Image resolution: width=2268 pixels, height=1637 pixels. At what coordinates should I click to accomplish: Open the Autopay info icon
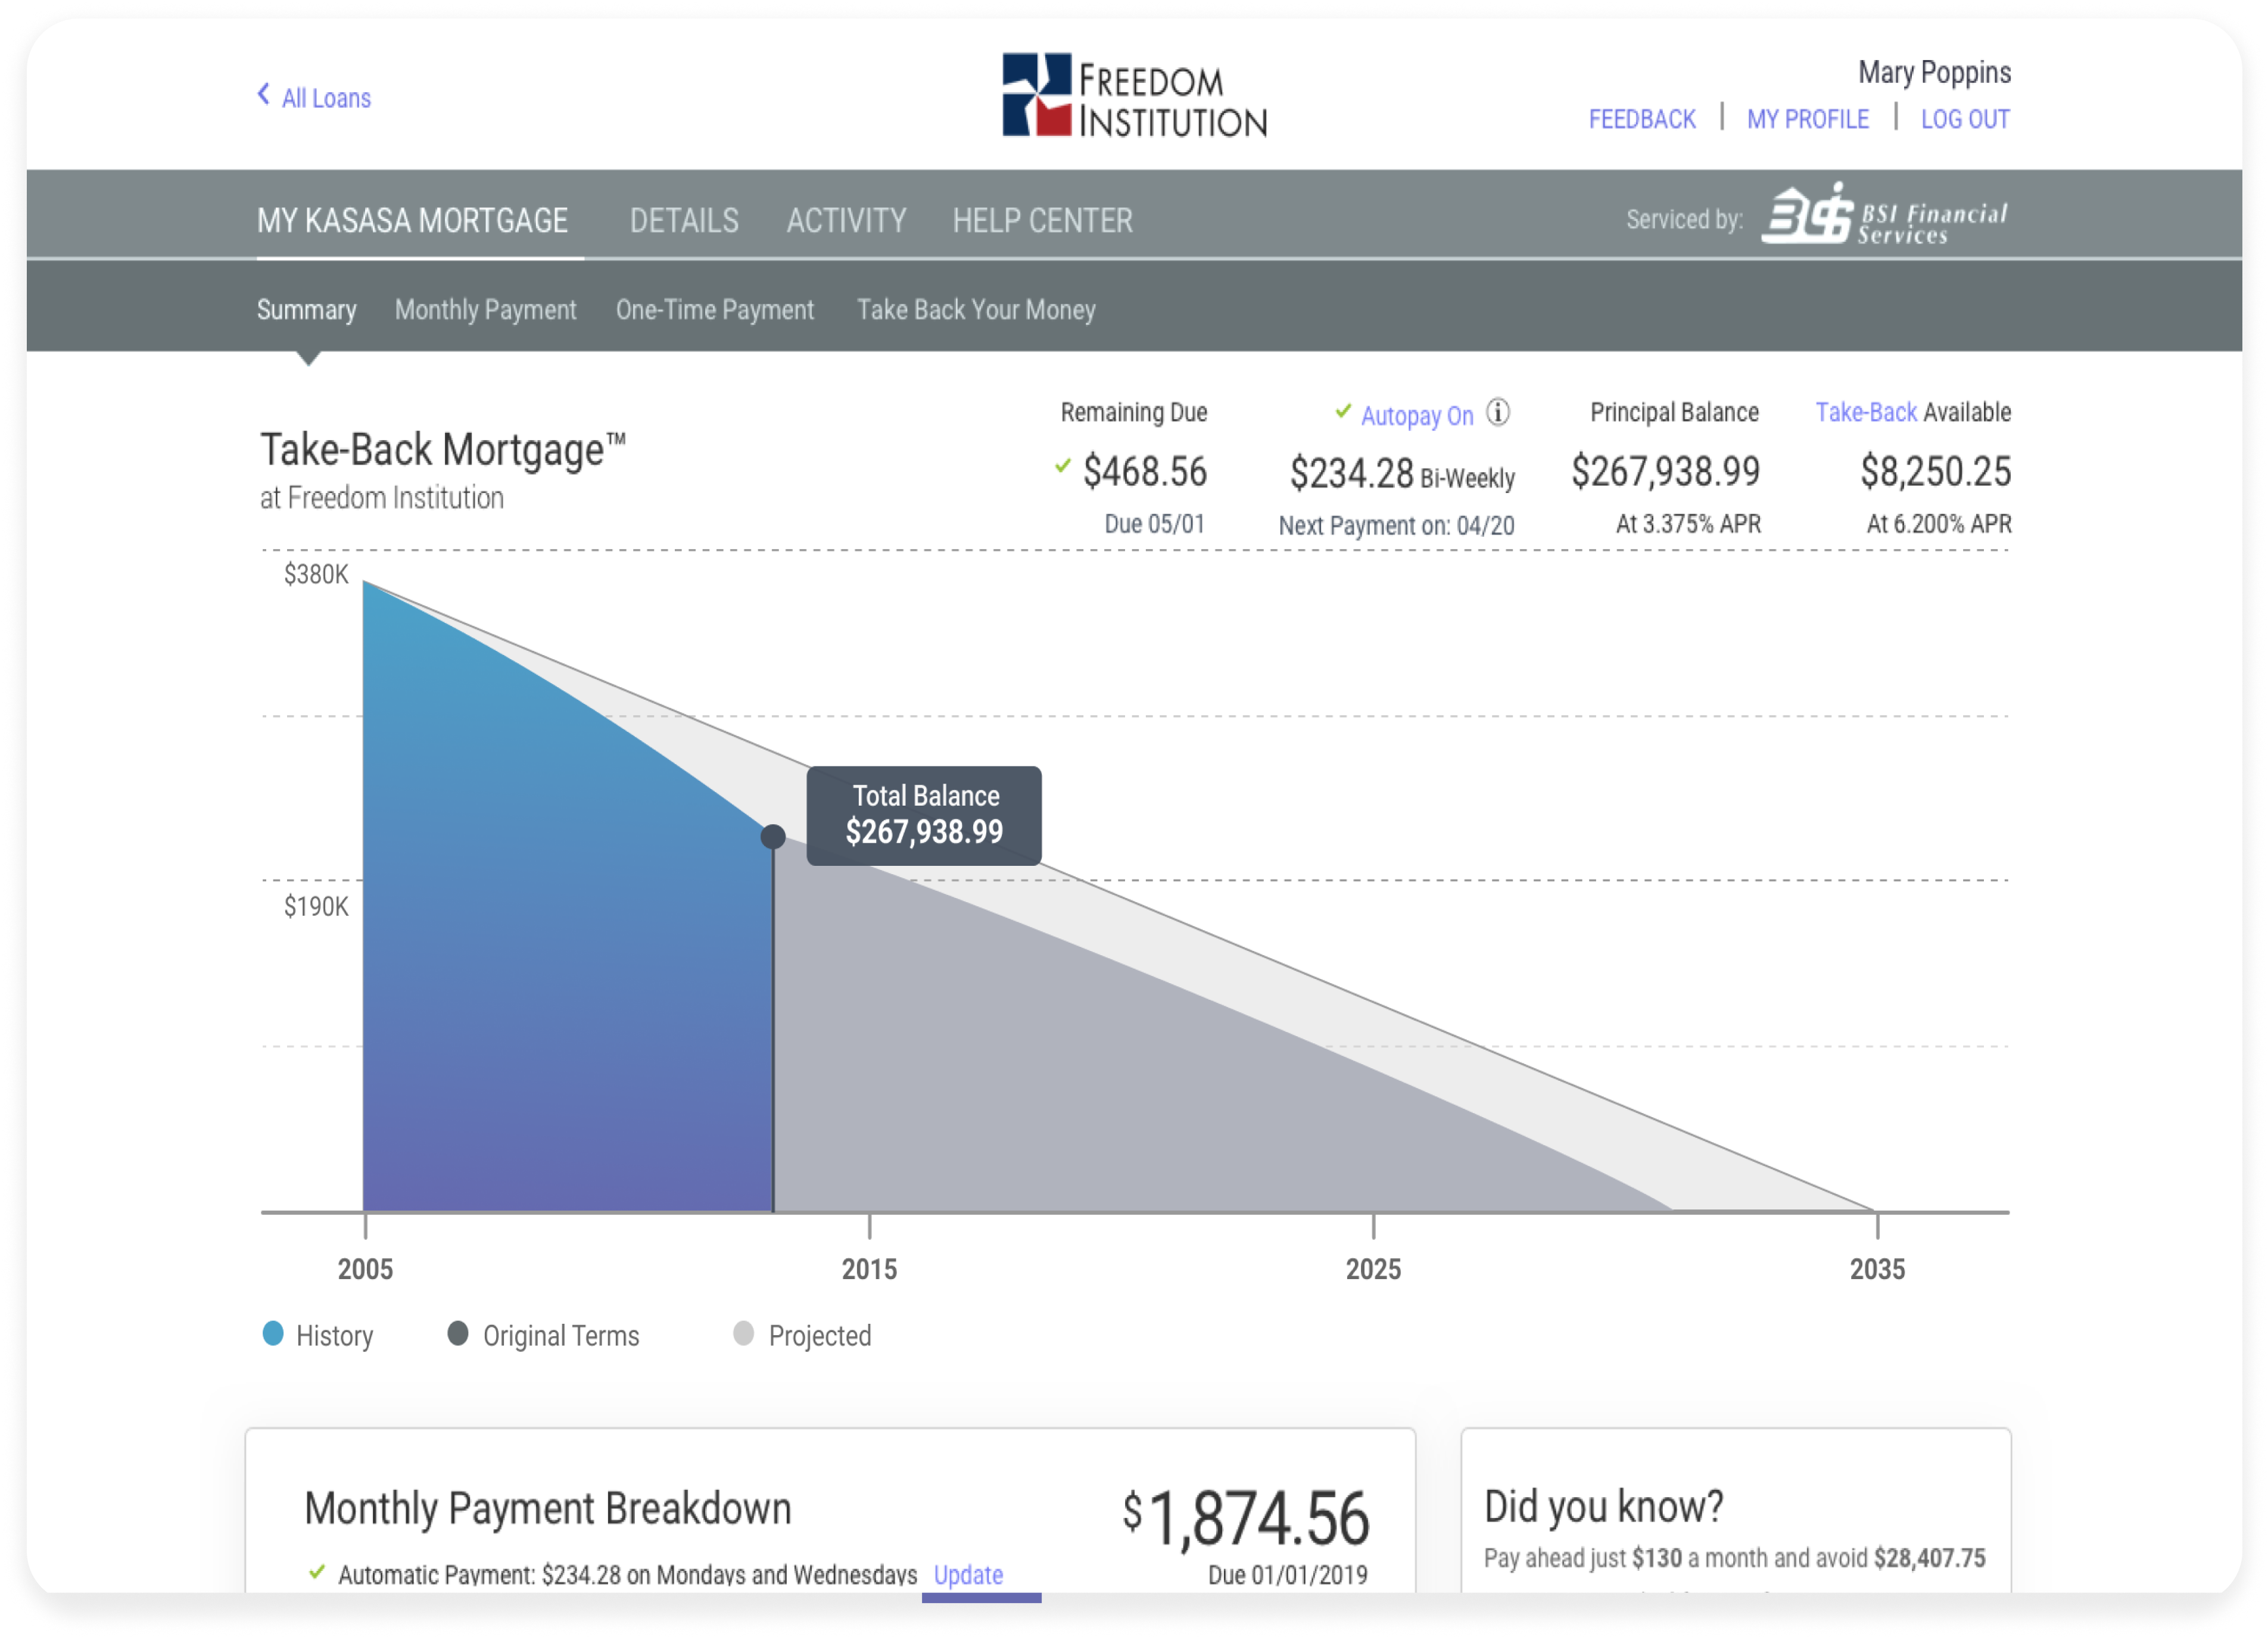point(1498,412)
